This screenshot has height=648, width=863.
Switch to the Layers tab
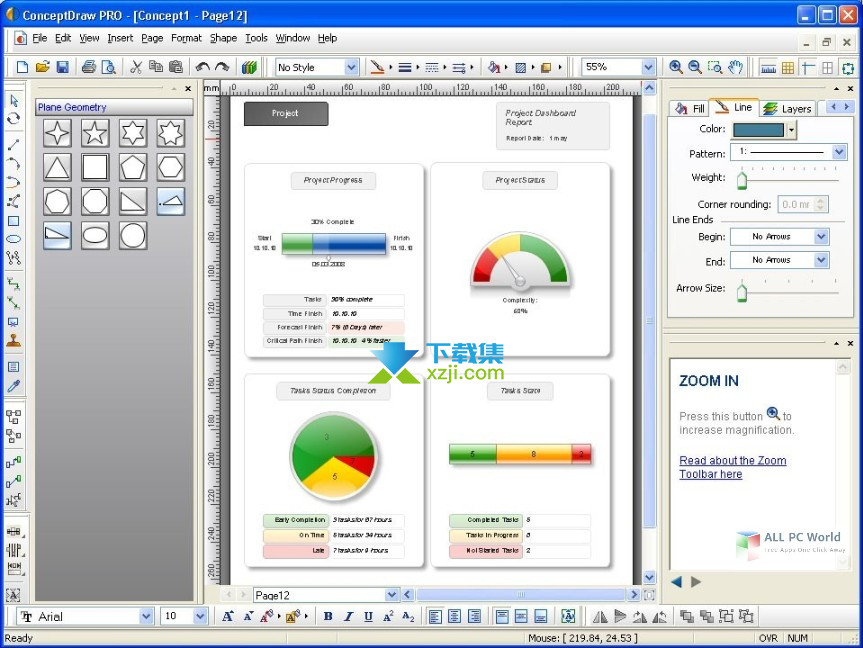[788, 108]
